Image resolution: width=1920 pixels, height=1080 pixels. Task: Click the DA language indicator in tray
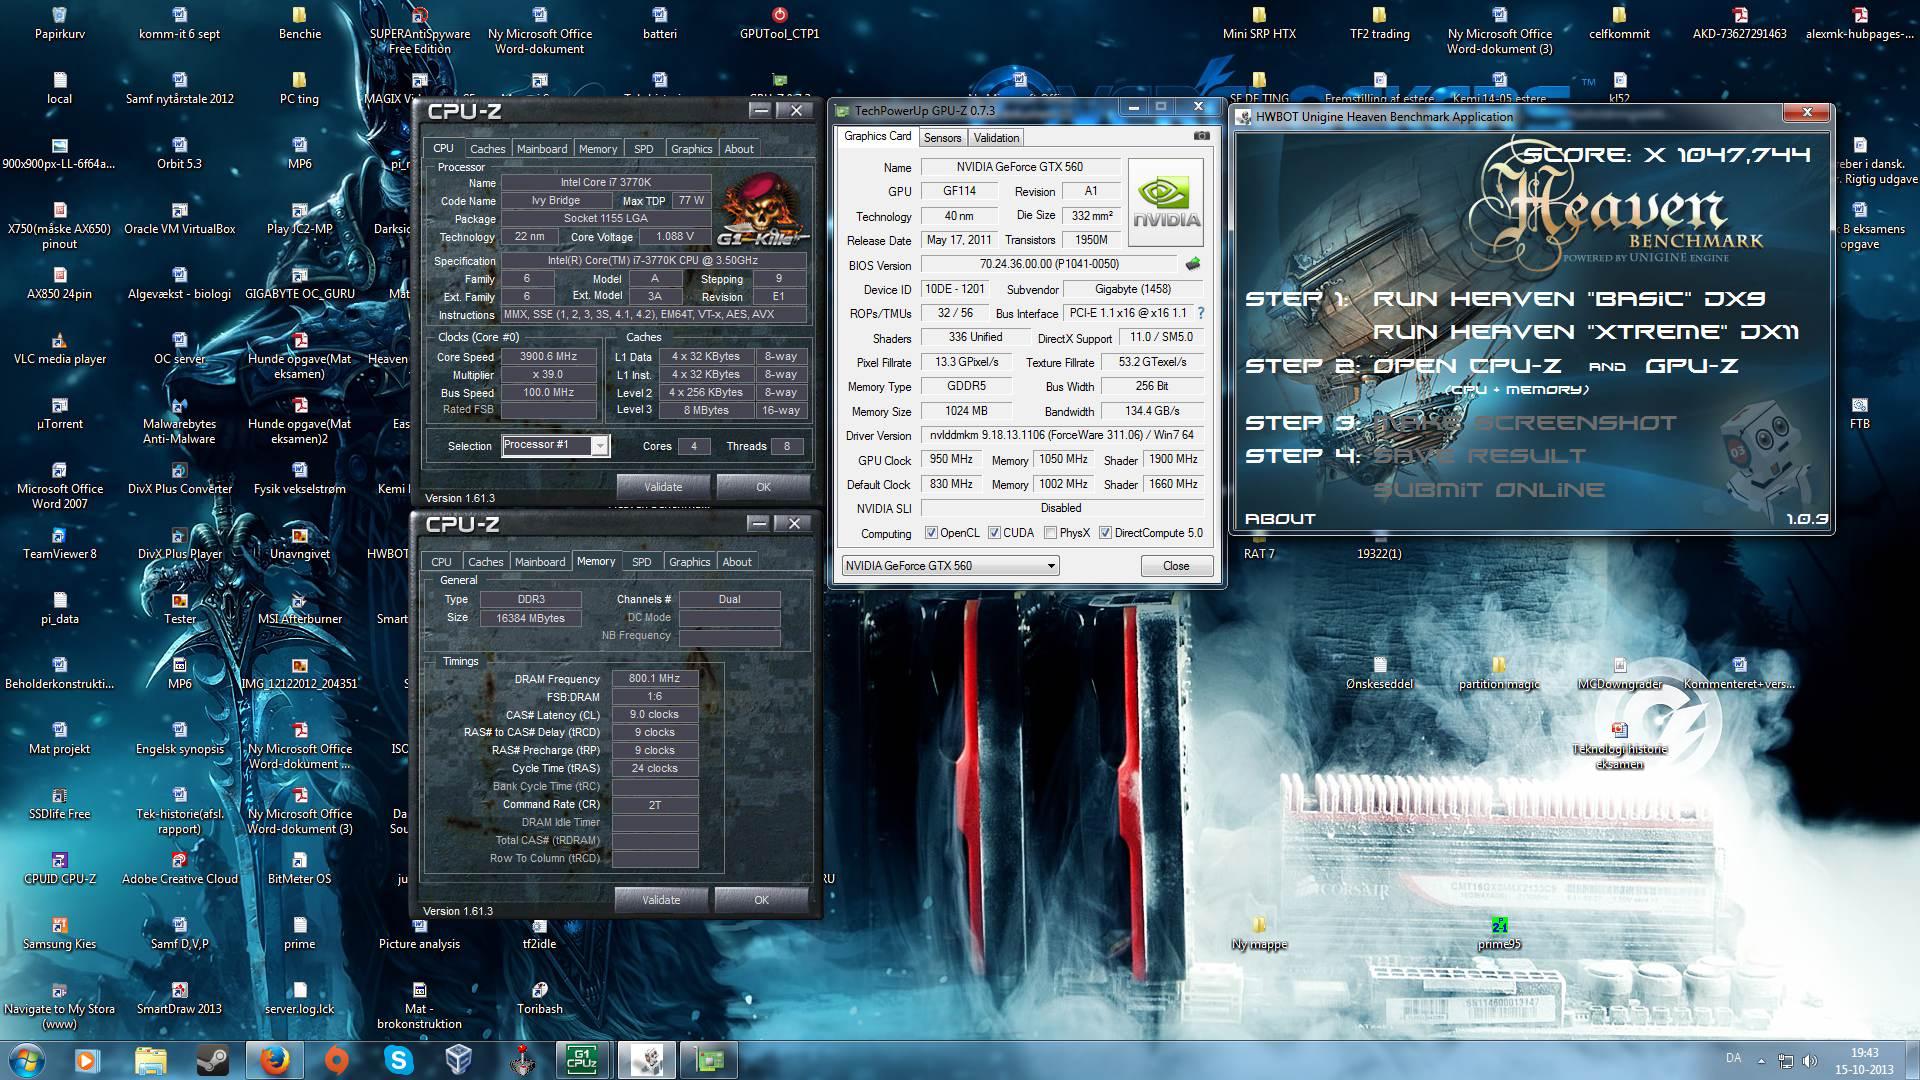[1733, 1058]
